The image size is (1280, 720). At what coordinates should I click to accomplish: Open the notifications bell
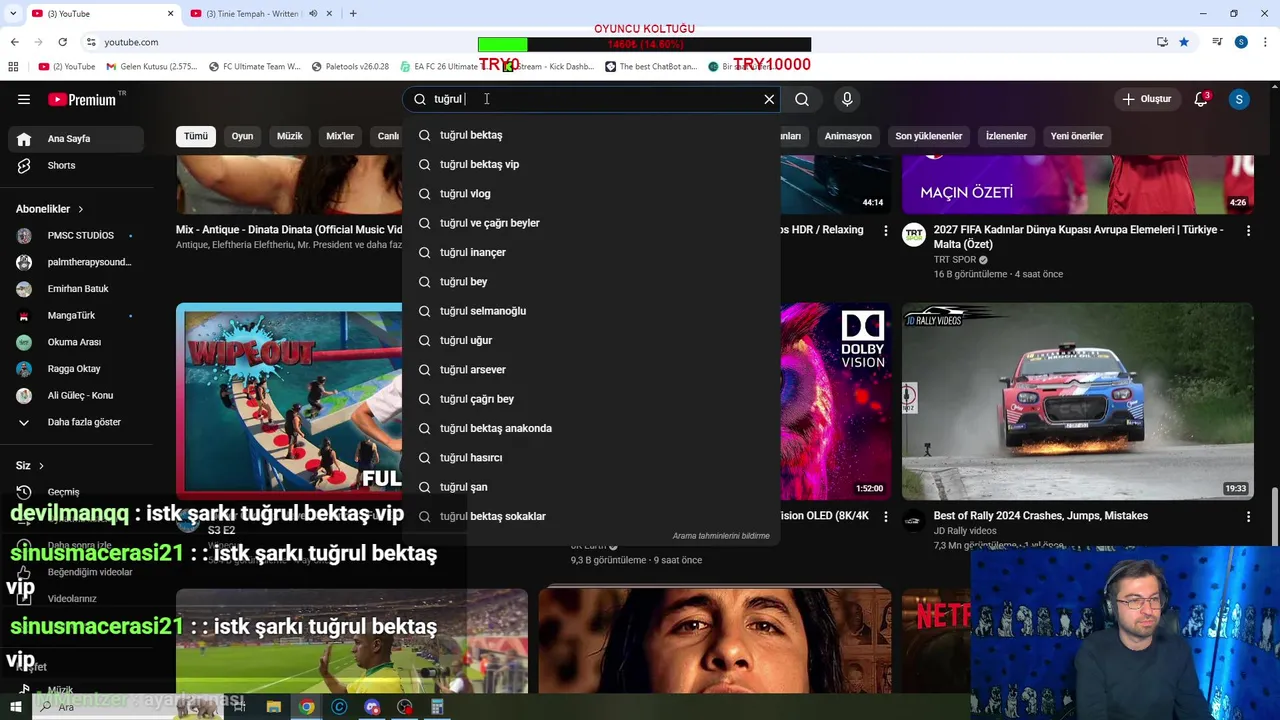tap(1201, 99)
